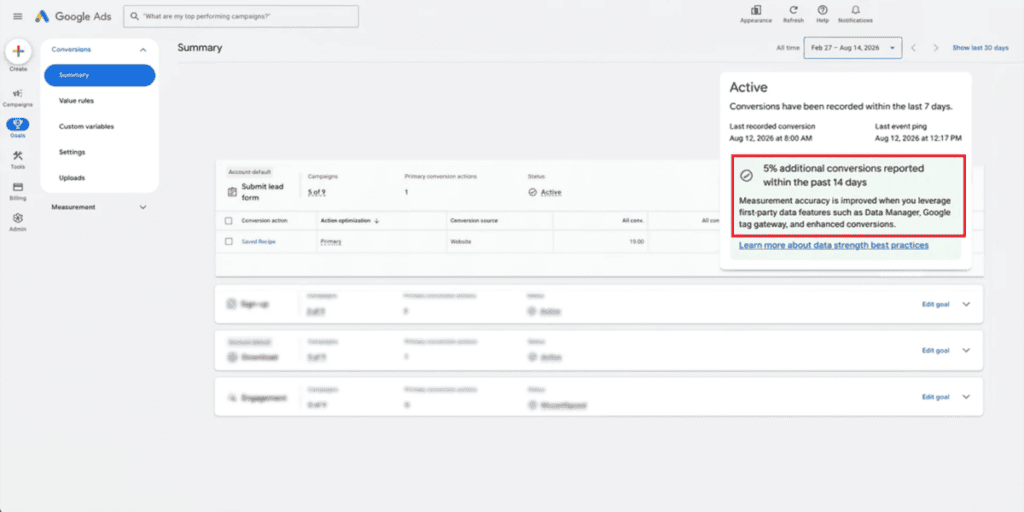Open the Admin gear icon
The height and width of the screenshot is (512, 1024).
pyautogui.click(x=18, y=218)
